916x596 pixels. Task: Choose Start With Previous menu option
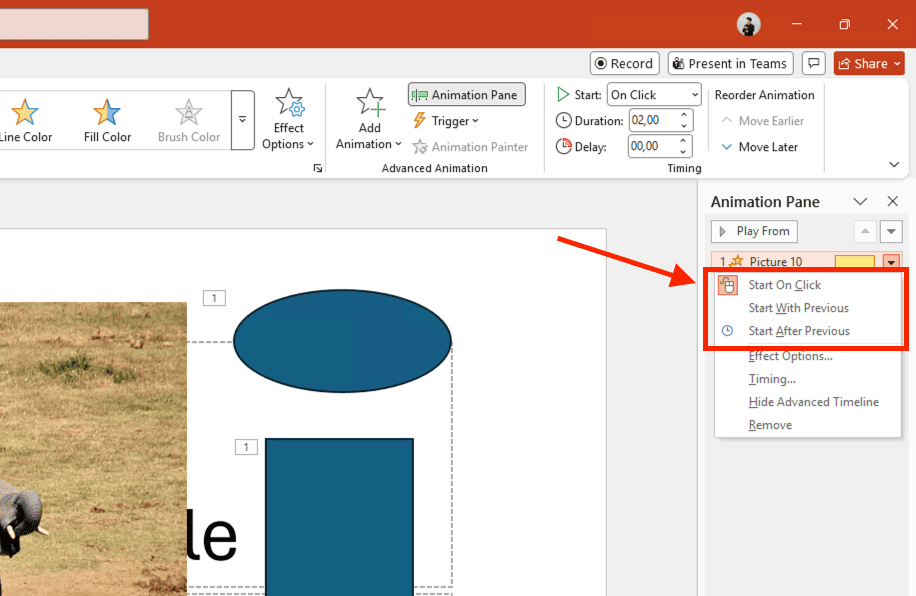click(798, 308)
